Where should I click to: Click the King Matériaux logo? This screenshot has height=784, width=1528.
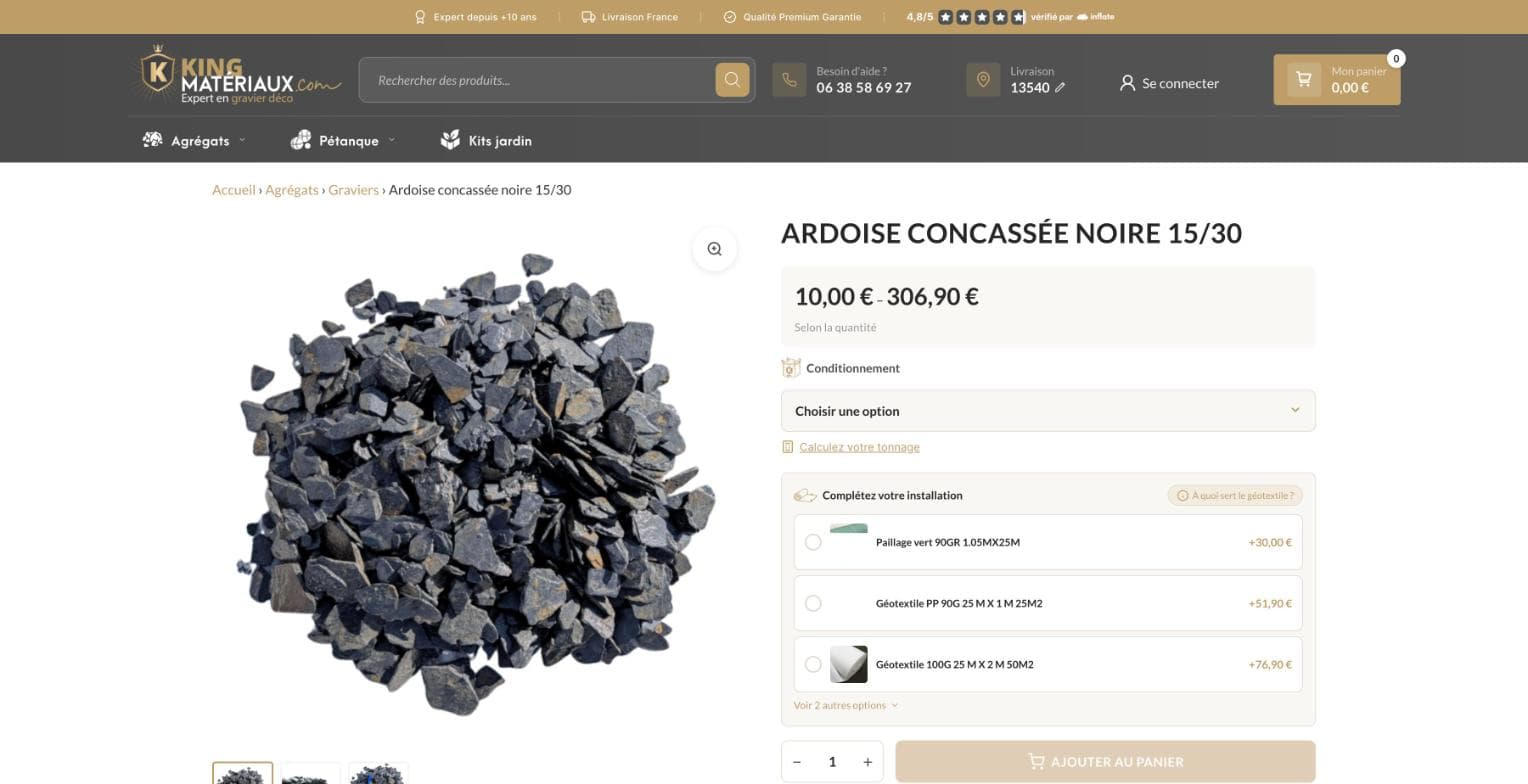[x=236, y=75]
